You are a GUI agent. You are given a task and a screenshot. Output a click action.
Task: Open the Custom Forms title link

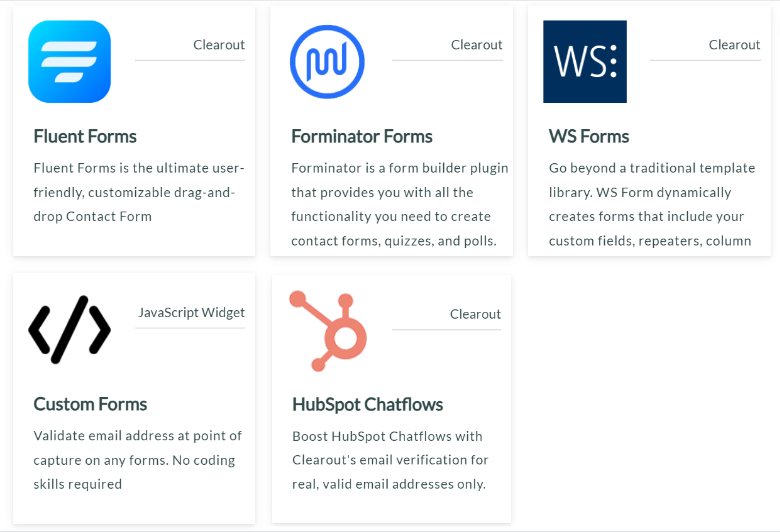[x=90, y=404]
